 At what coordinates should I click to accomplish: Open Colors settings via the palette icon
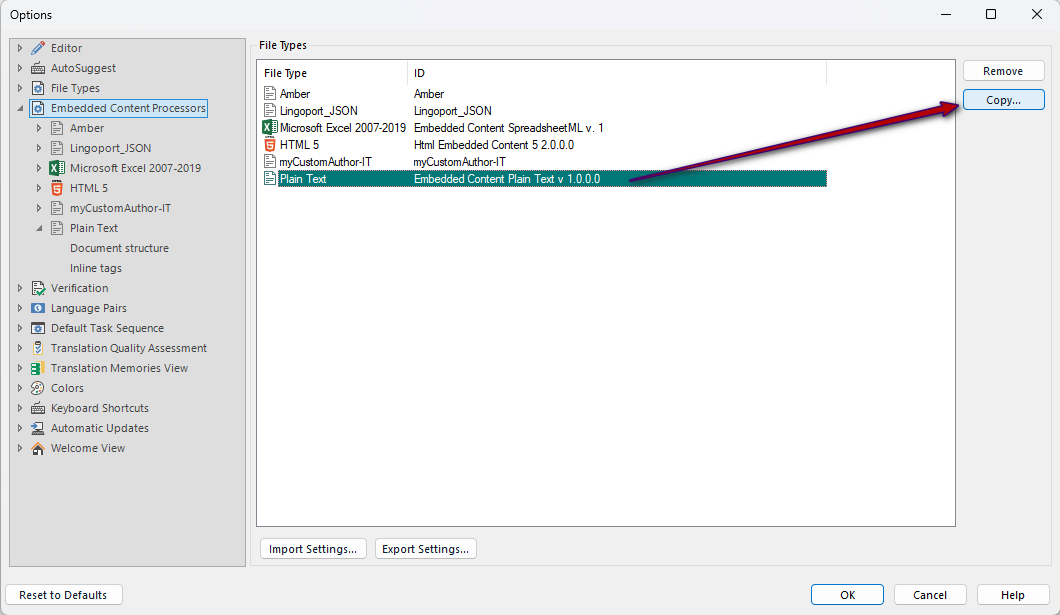37,387
